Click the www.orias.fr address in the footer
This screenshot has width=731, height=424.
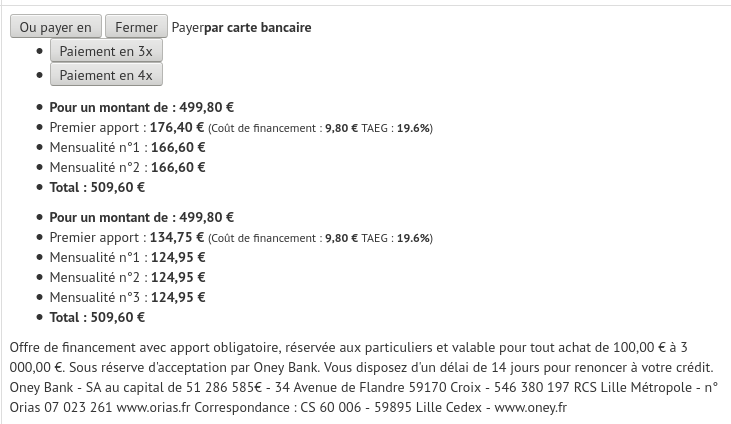click(153, 408)
